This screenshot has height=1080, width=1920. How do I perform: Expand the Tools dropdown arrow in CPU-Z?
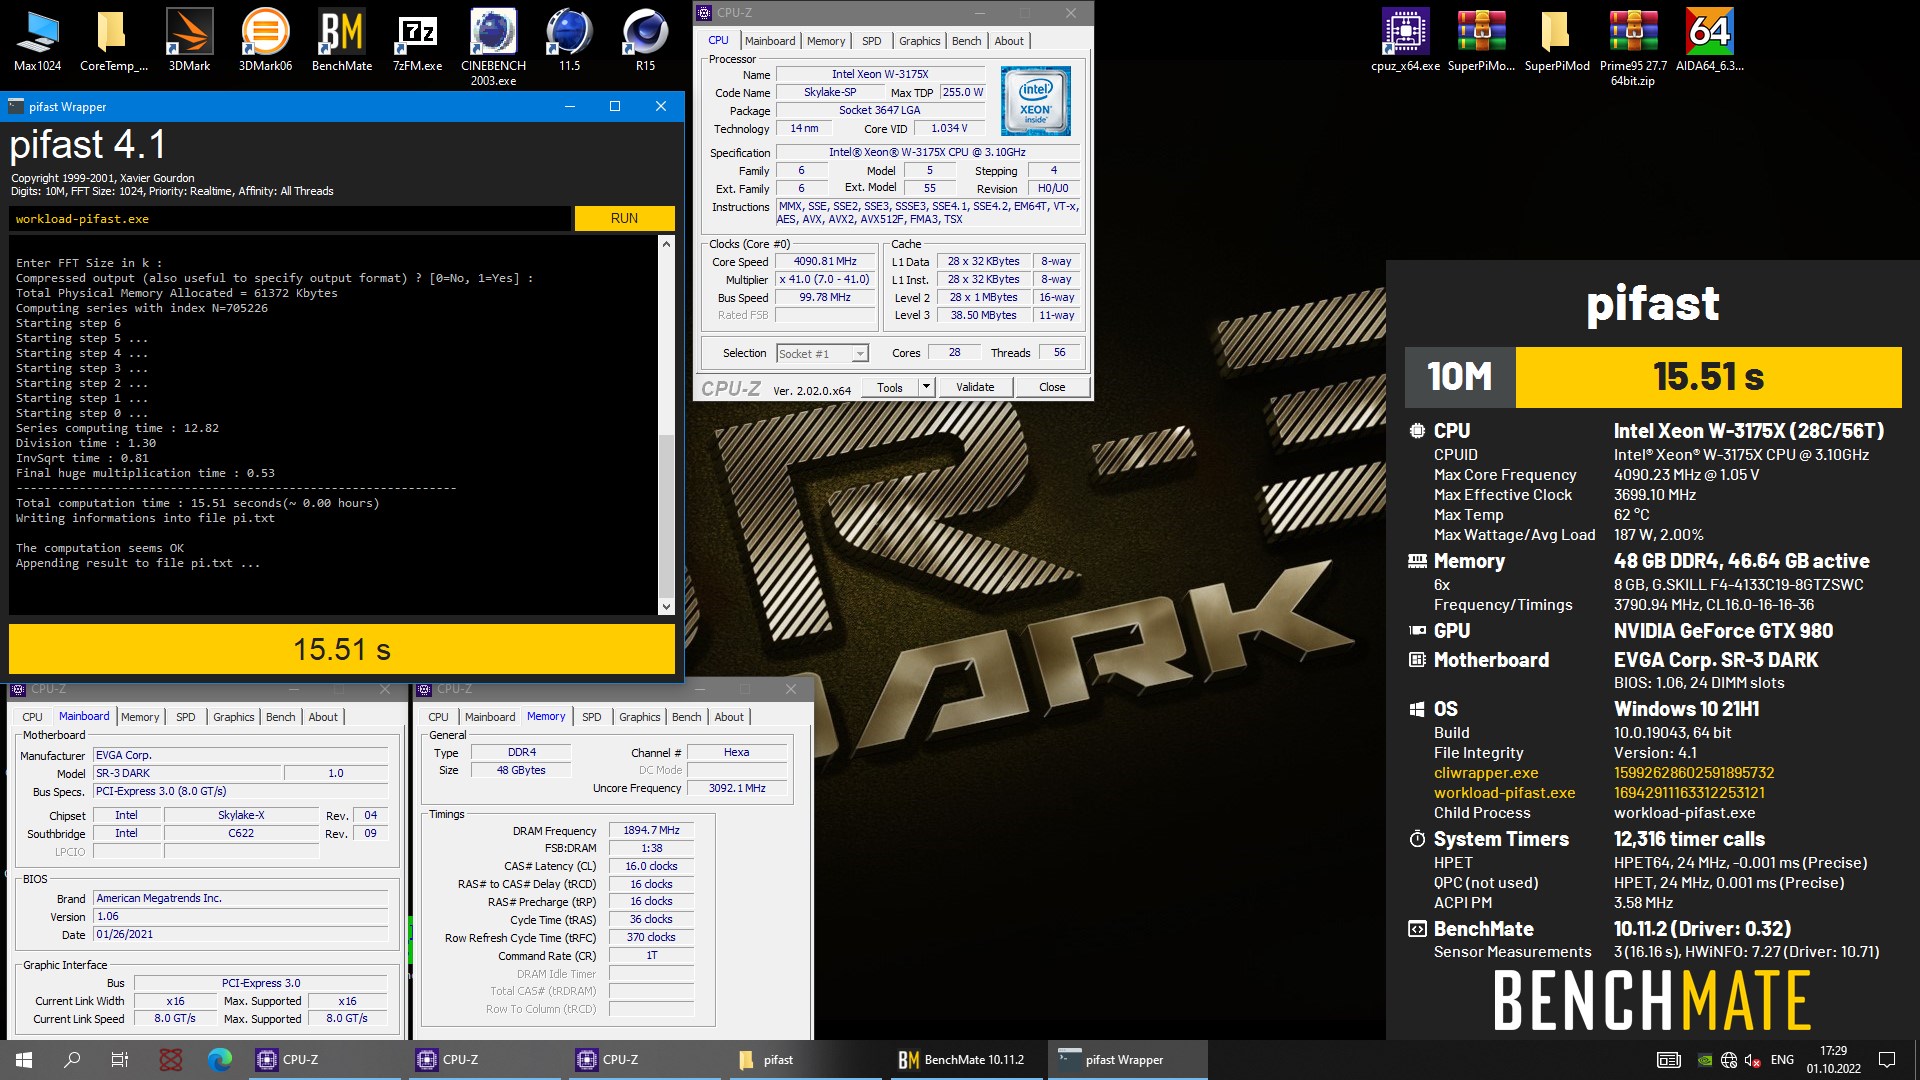(x=926, y=387)
